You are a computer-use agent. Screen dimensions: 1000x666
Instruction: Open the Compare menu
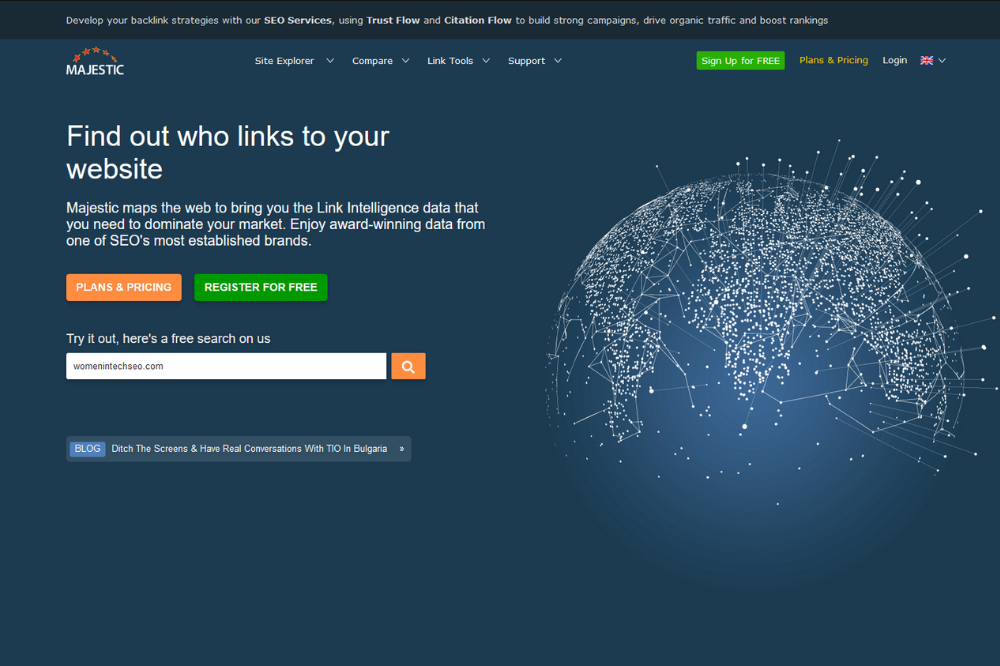point(372,61)
